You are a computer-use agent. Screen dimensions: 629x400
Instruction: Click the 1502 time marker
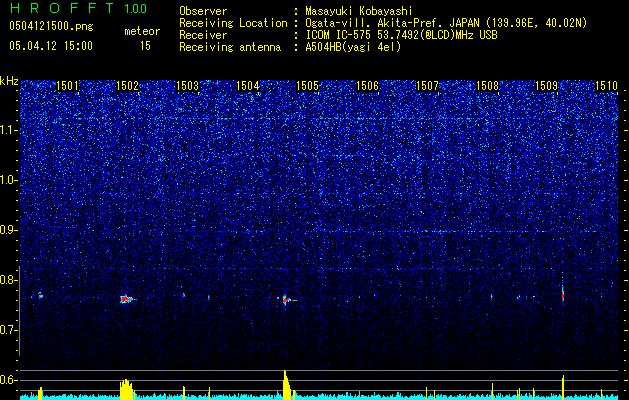point(127,86)
